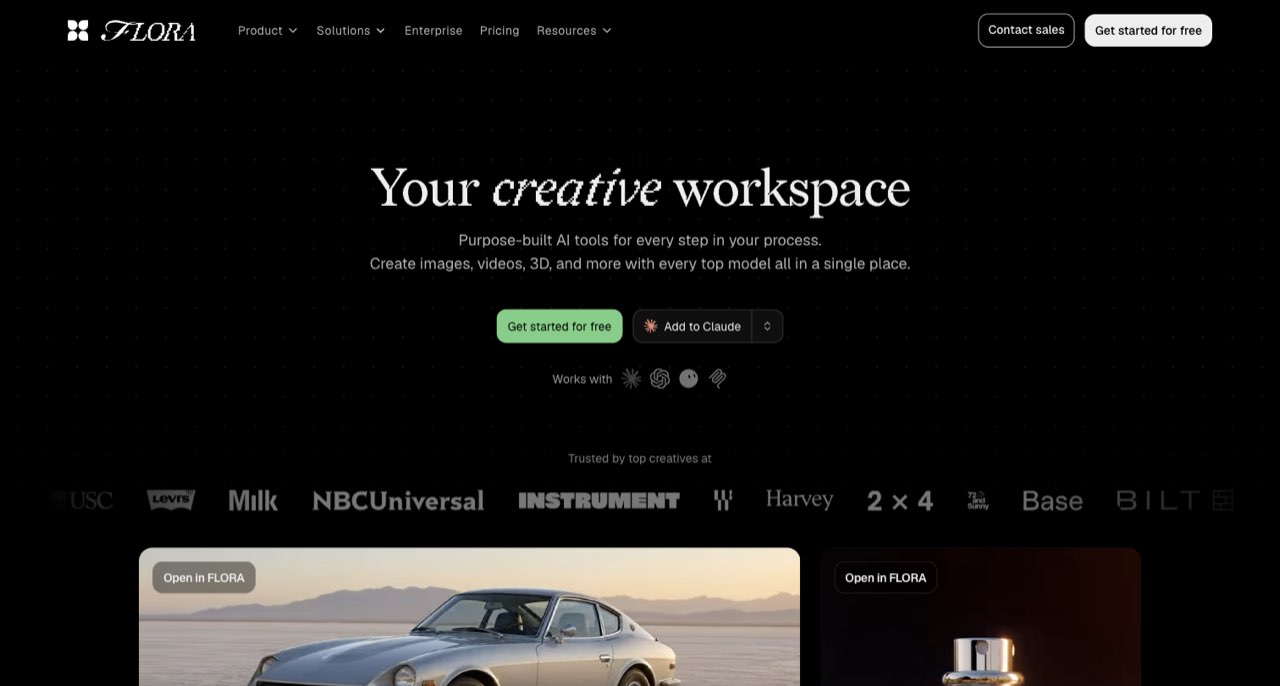Click the FLORA logo in the header
Image resolution: width=1280 pixels, height=686 pixels.
pos(131,31)
